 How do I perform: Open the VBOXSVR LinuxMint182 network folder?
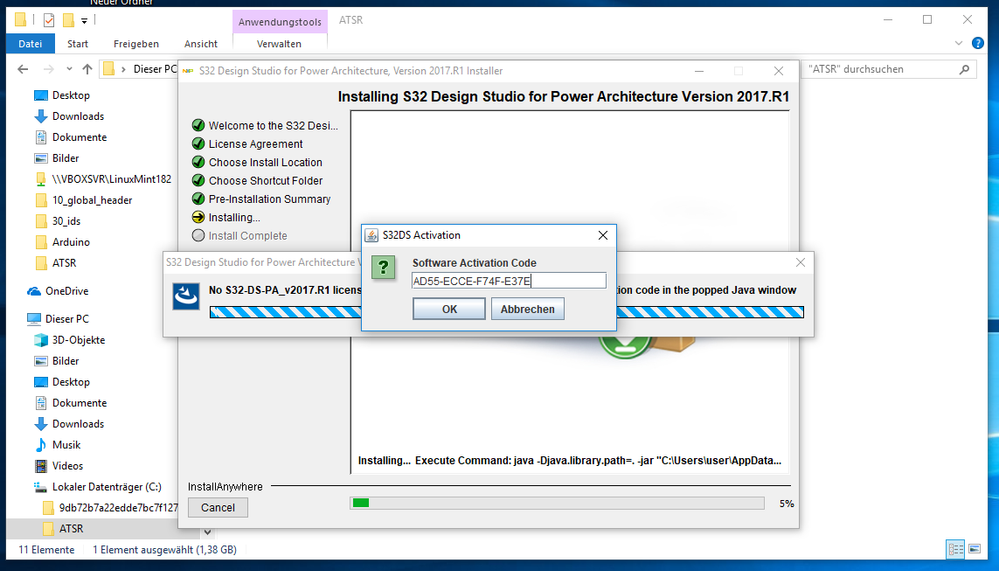tap(111, 179)
